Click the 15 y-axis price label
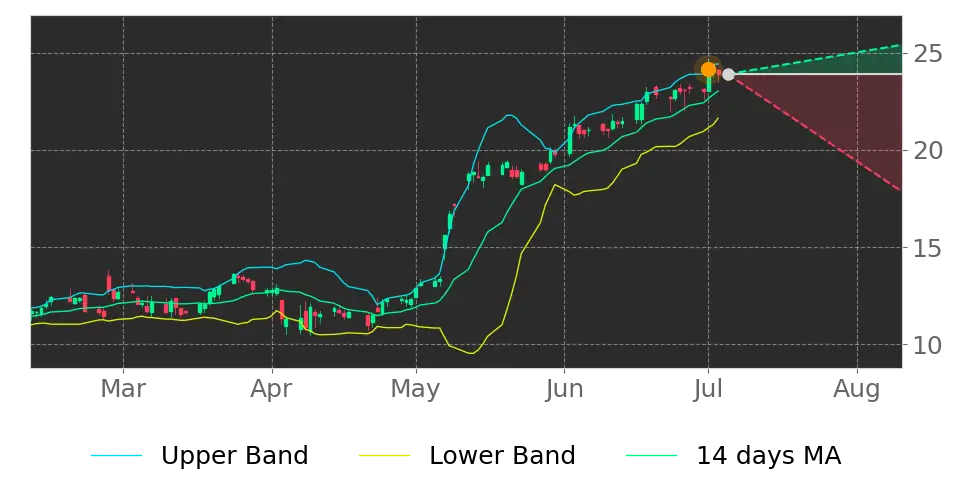972x486 pixels. pos(928,248)
